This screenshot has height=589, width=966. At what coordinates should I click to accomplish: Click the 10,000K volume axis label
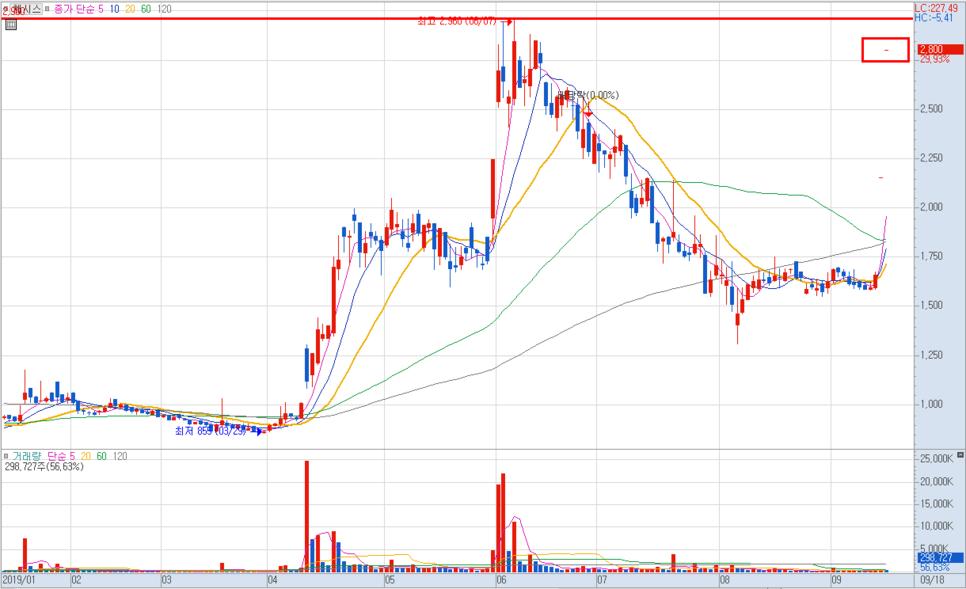(936, 526)
